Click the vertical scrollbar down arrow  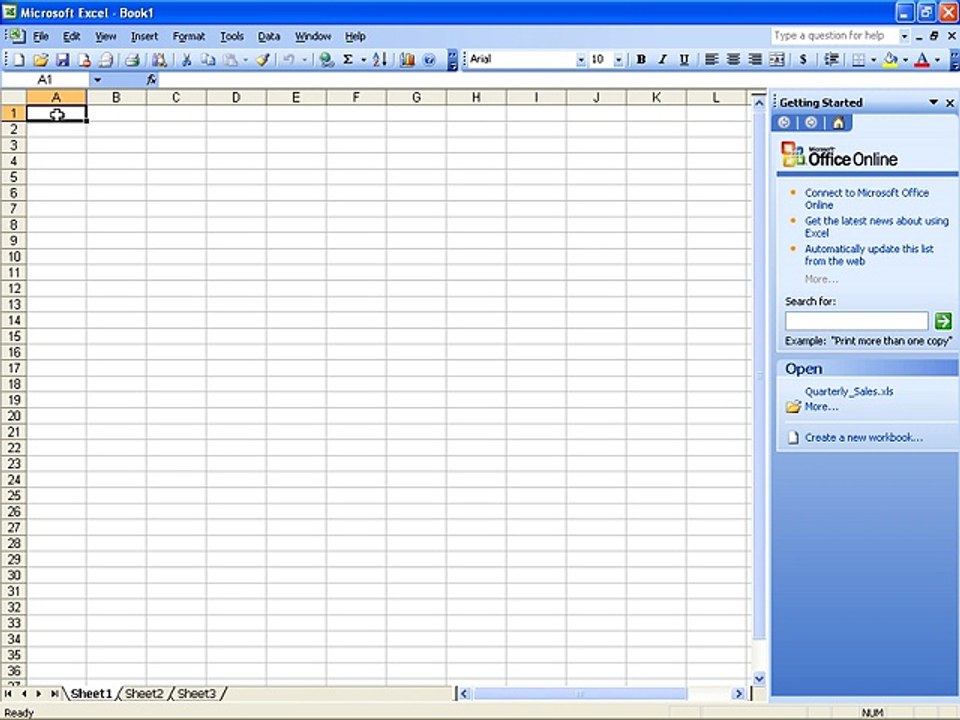[x=759, y=678]
